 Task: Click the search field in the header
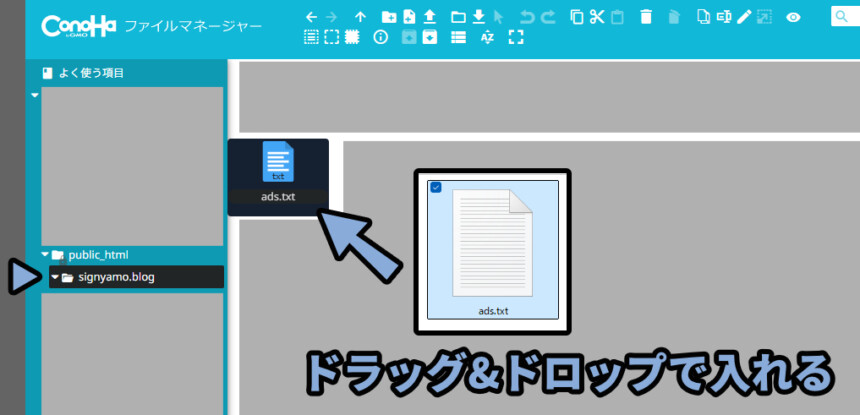(845, 16)
